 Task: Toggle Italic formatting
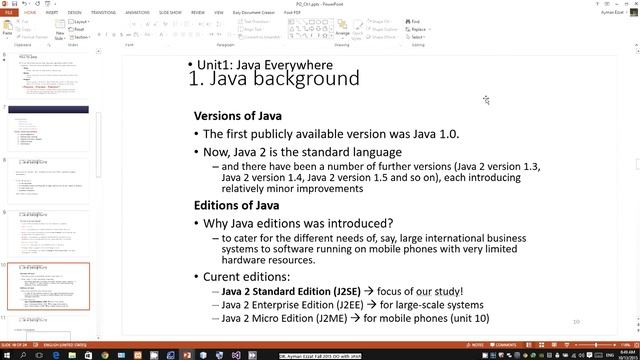pyautogui.click(x=107, y=35)
